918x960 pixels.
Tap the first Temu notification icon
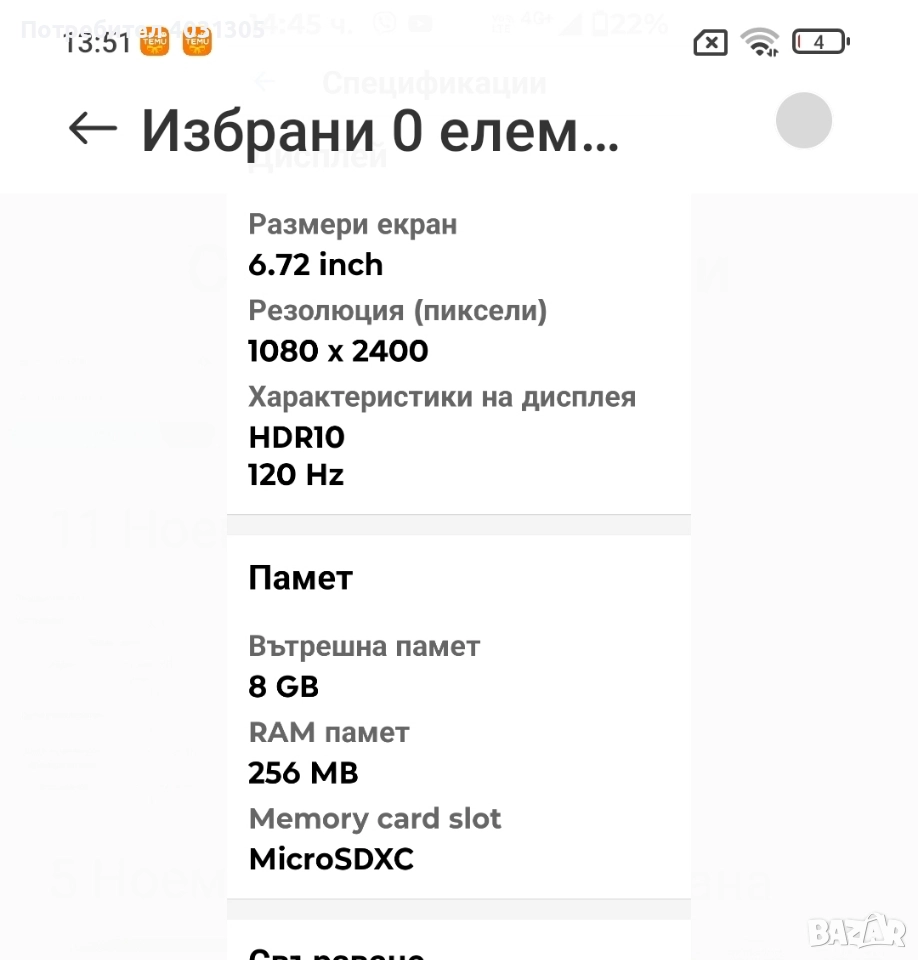click(155, 42)
